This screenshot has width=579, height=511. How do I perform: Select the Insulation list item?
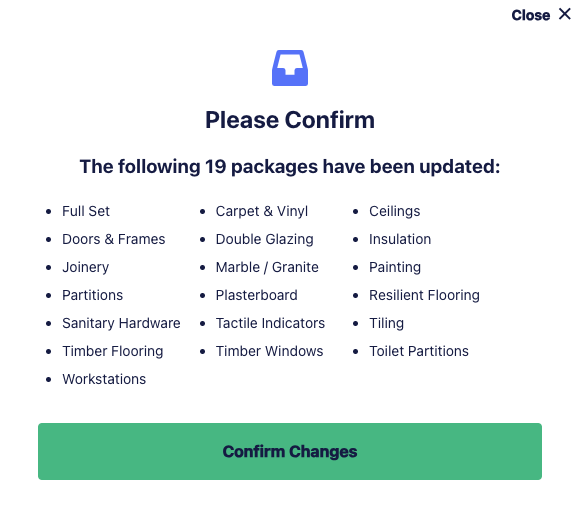(400, 239)
